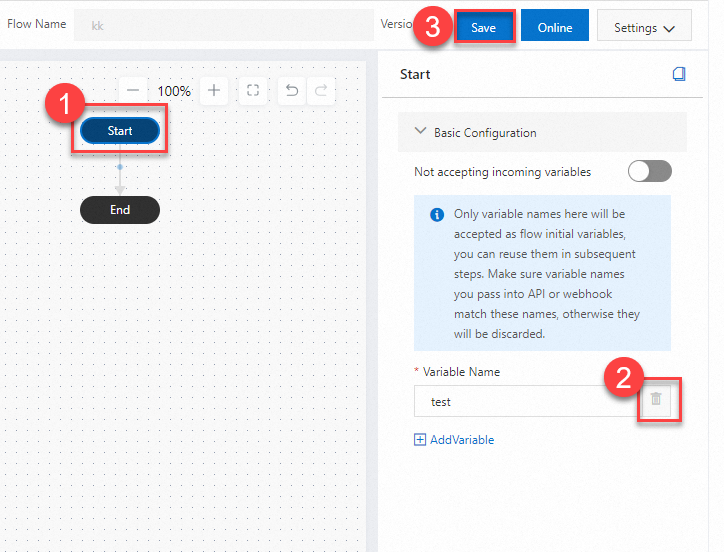The width and height of the screenshot is (724, 552).
Task: Zoom in the canvas with plus icon
Action: point(214,91)
